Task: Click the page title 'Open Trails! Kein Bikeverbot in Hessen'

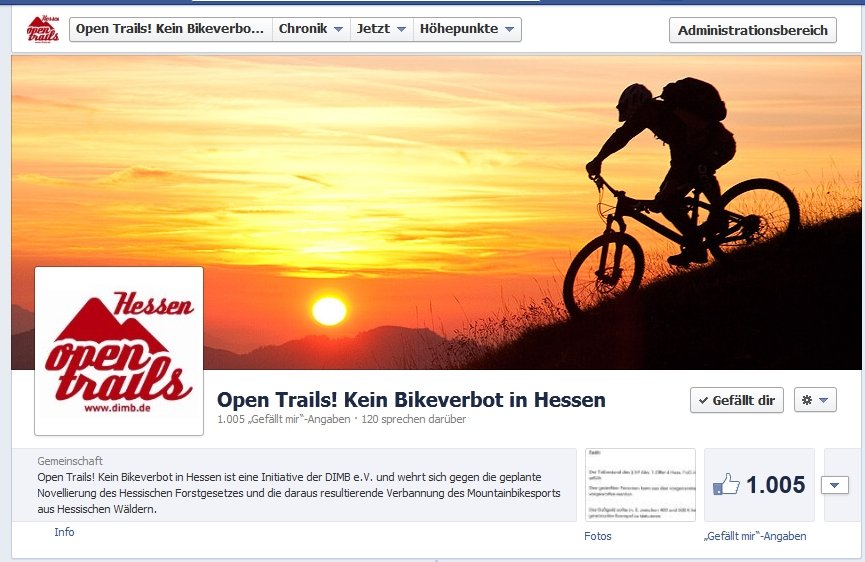Action: pyautogui.click(x=411, y=399)
